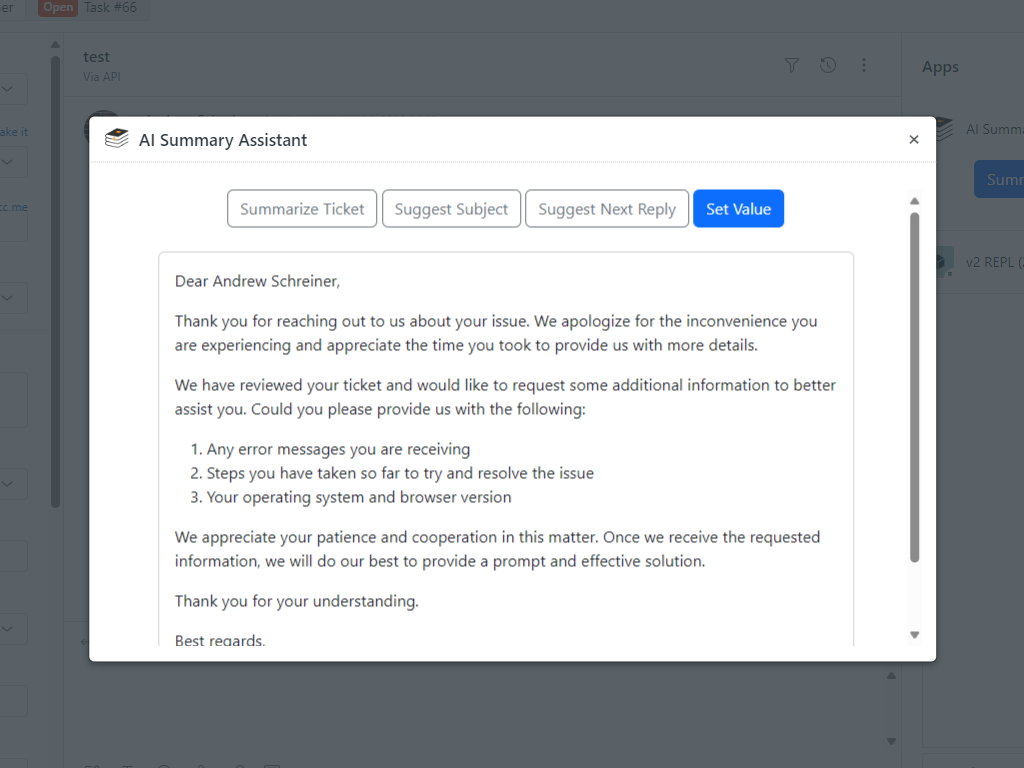Click the scroll-down arrow in the dialog
Image resolution: width=1024 pixels, height=768 pixels.
[x=914, y=635]
